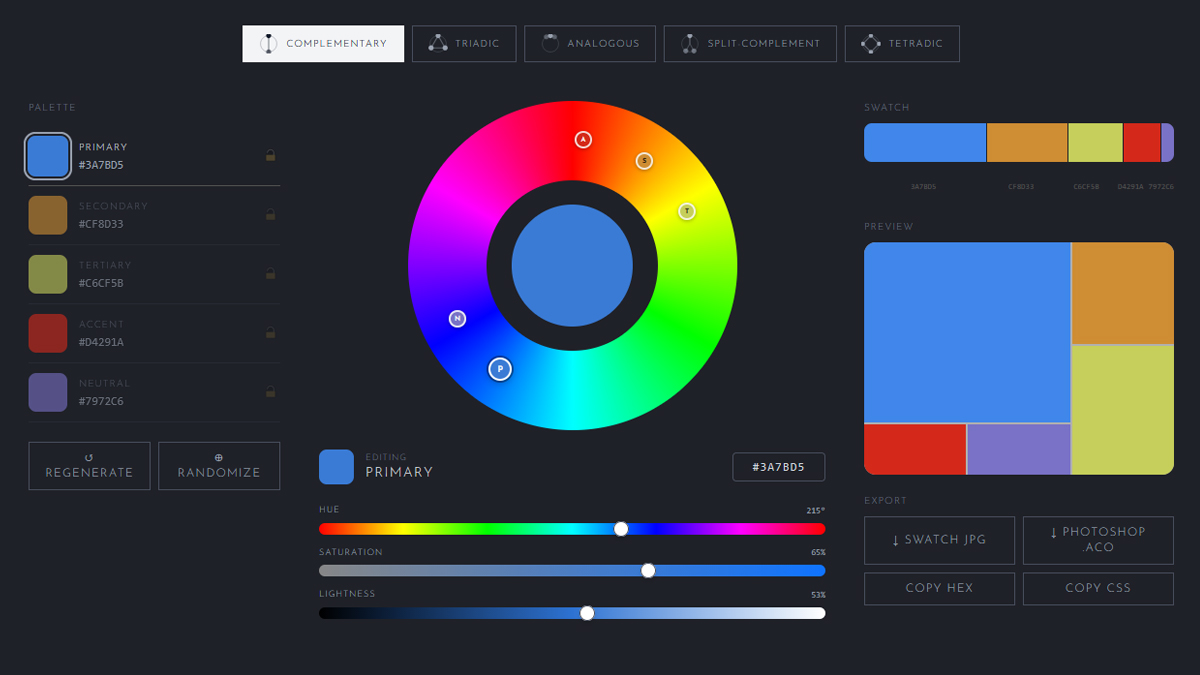Click the Copy CSS button

tap(1097, 588)
